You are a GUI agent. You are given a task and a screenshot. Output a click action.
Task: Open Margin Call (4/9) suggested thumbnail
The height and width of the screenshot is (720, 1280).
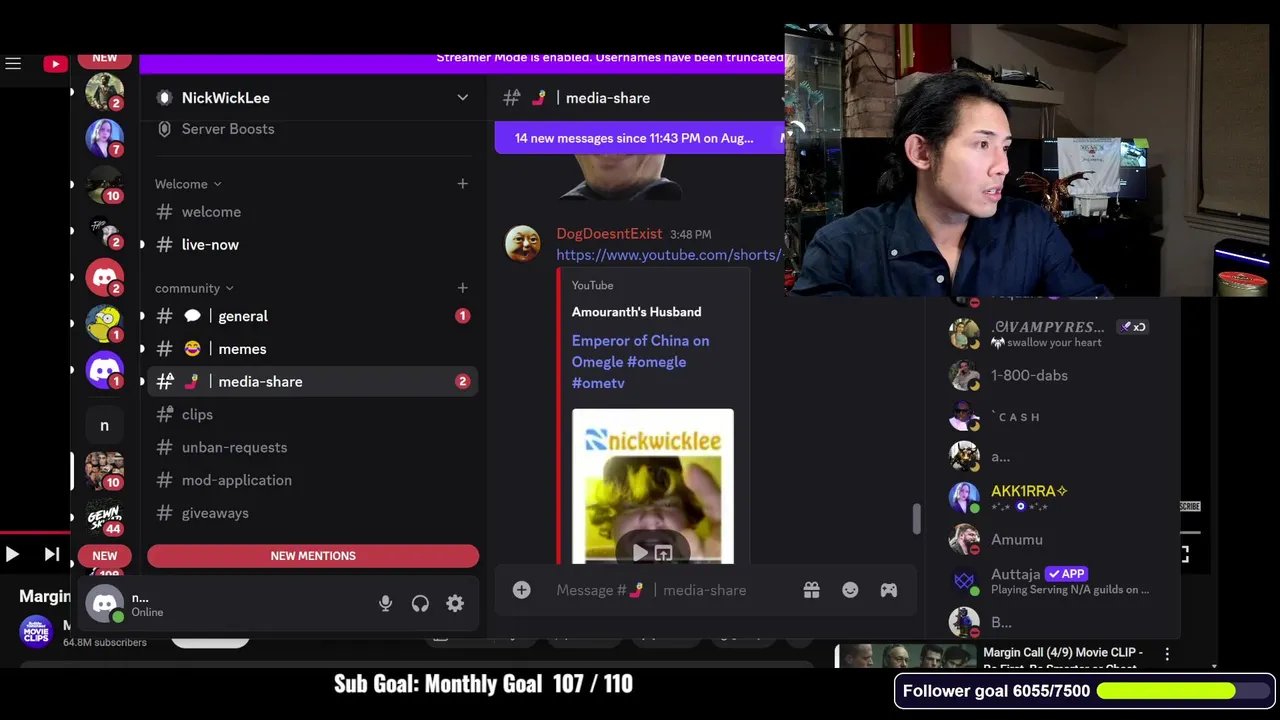(907, 657)
